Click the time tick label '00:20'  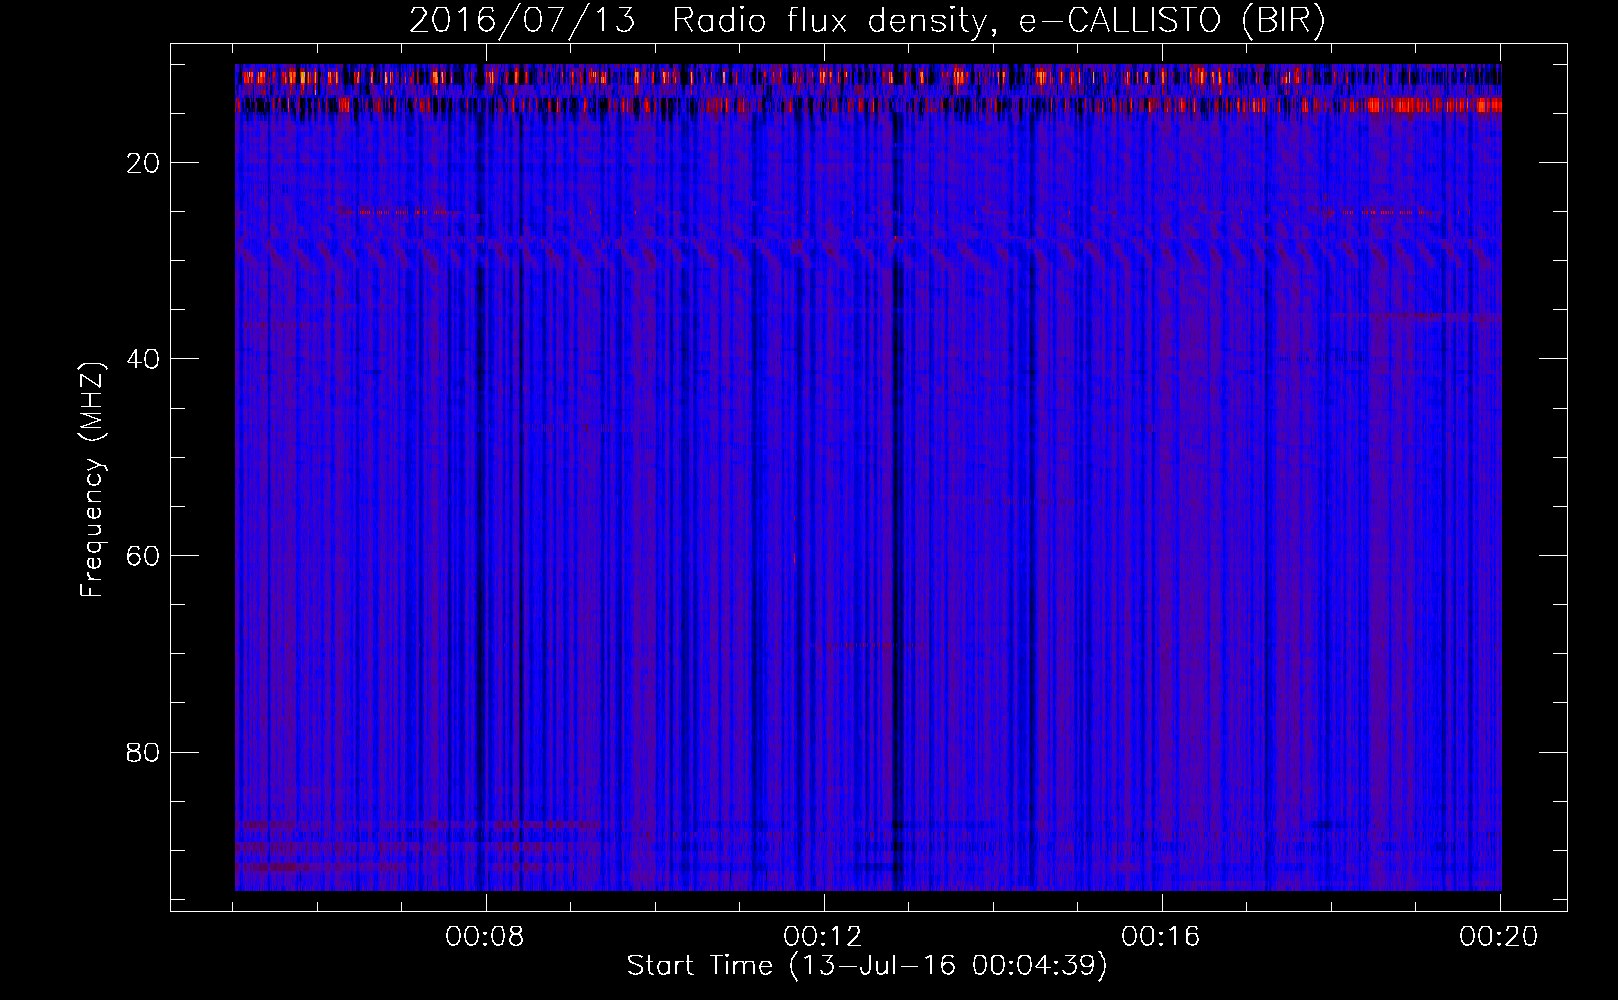(x=1499, y=937)
